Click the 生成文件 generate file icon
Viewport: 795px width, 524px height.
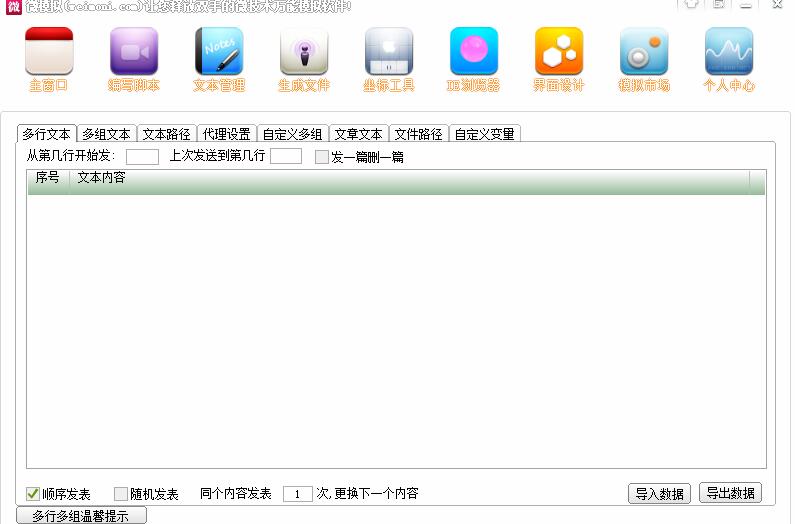(x=304, y=51)
